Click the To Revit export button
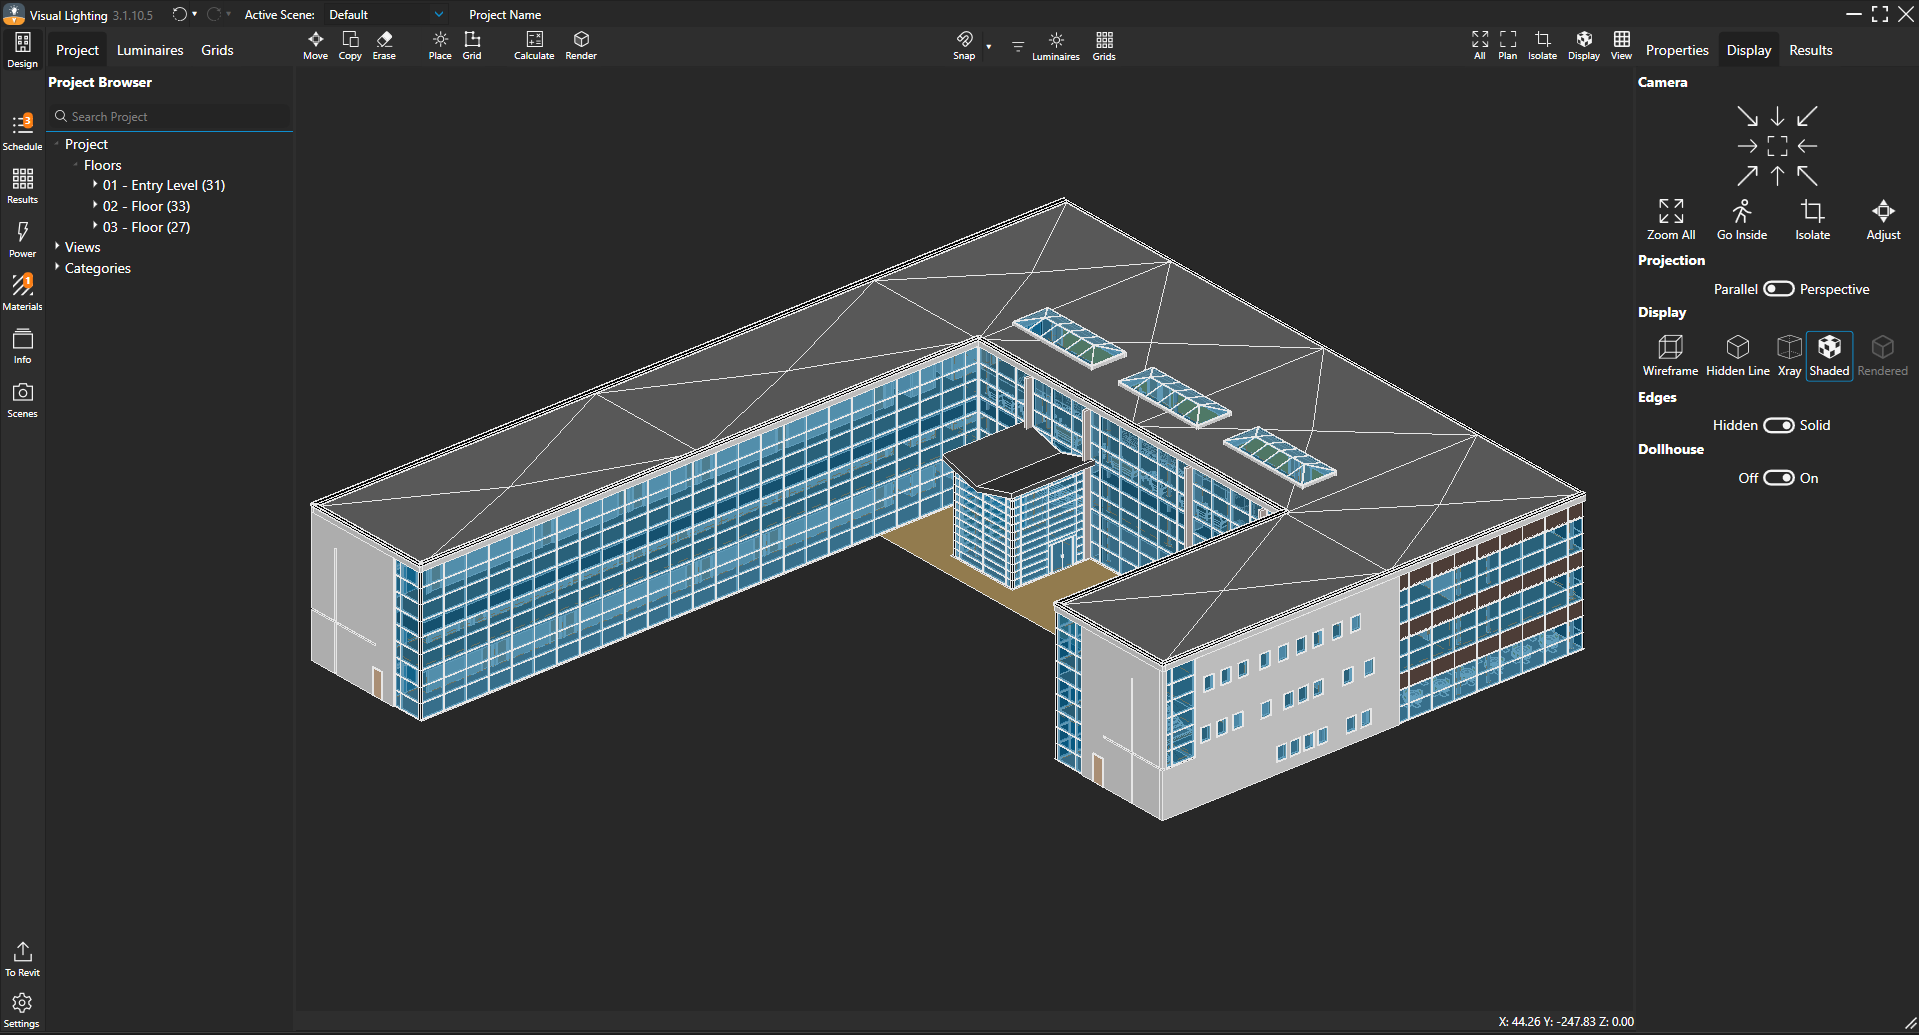 (x=22, y=958)
